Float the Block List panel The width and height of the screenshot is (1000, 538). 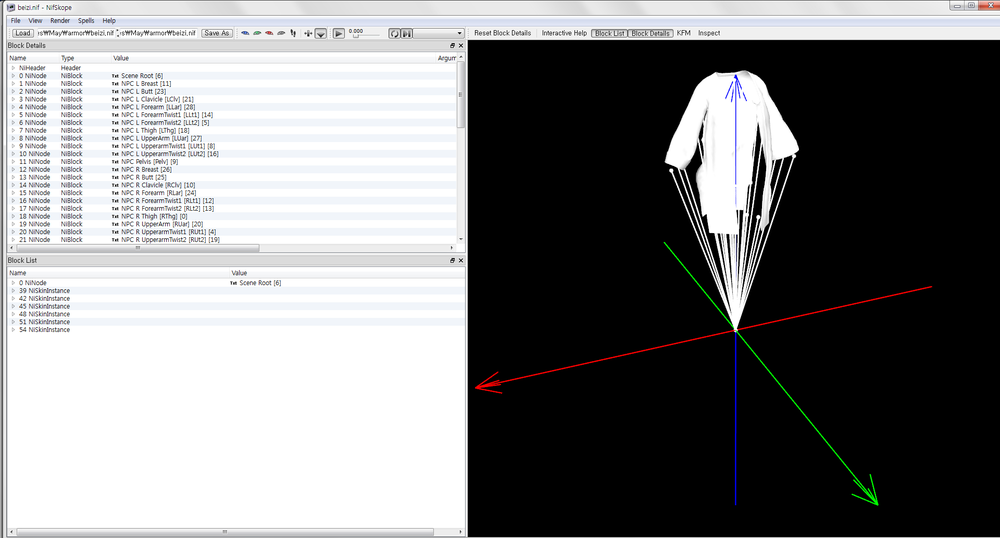click(x=452, y=261)
